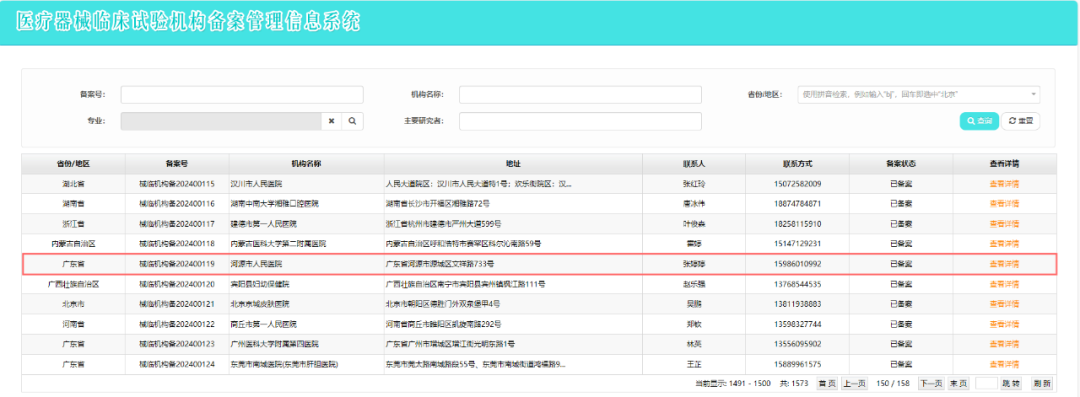Click the greyed 专业 text field

(x=221, y=121)
